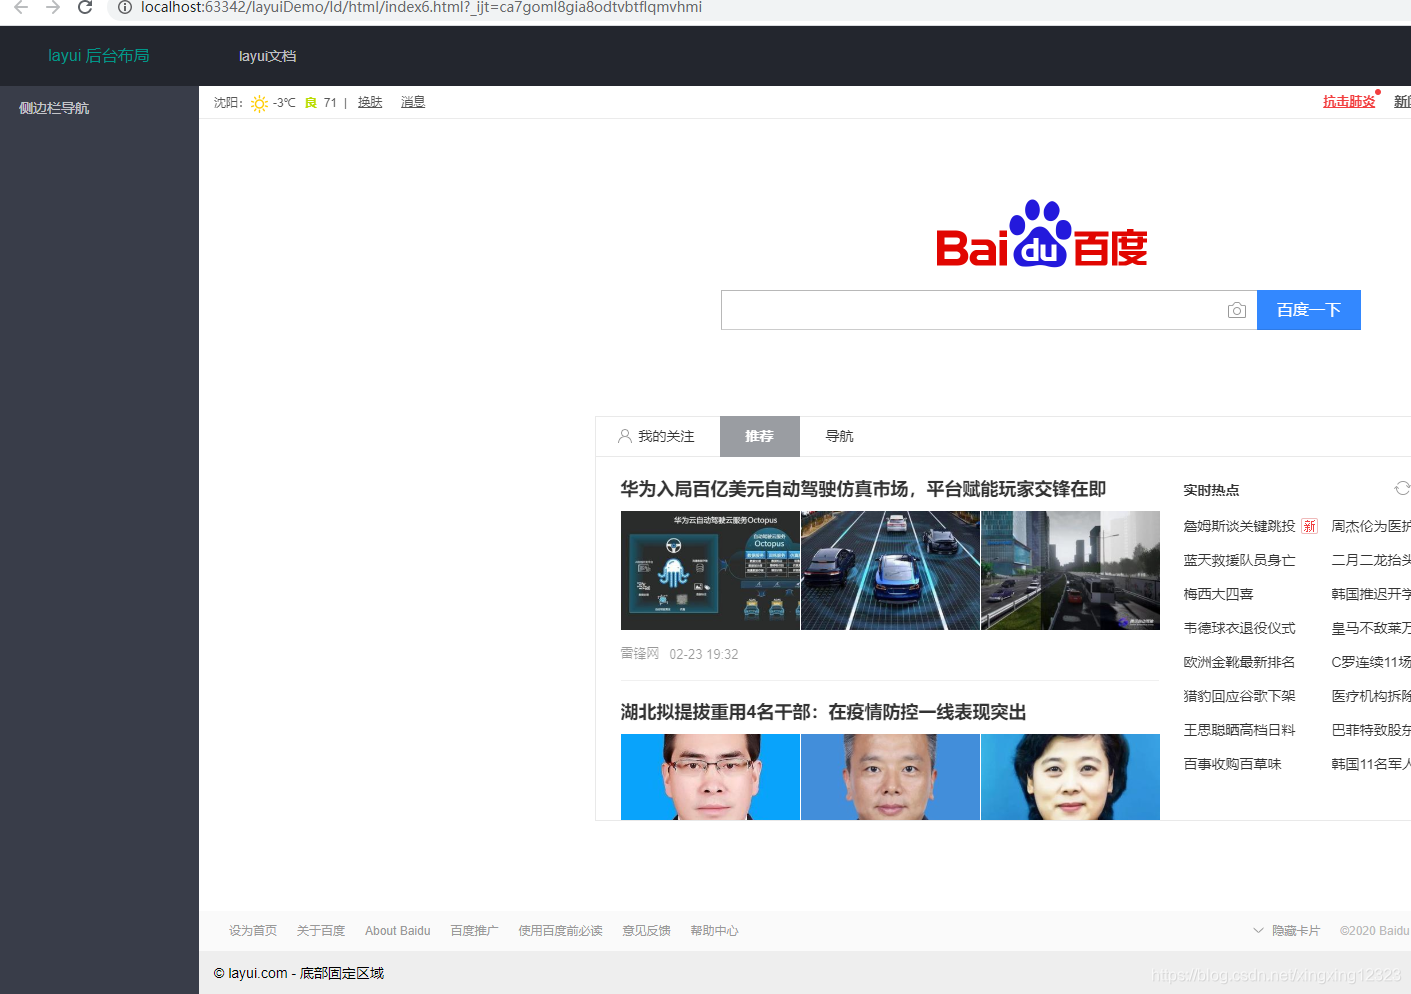Open hot topic 梅西大四喜

point(1218,594)
